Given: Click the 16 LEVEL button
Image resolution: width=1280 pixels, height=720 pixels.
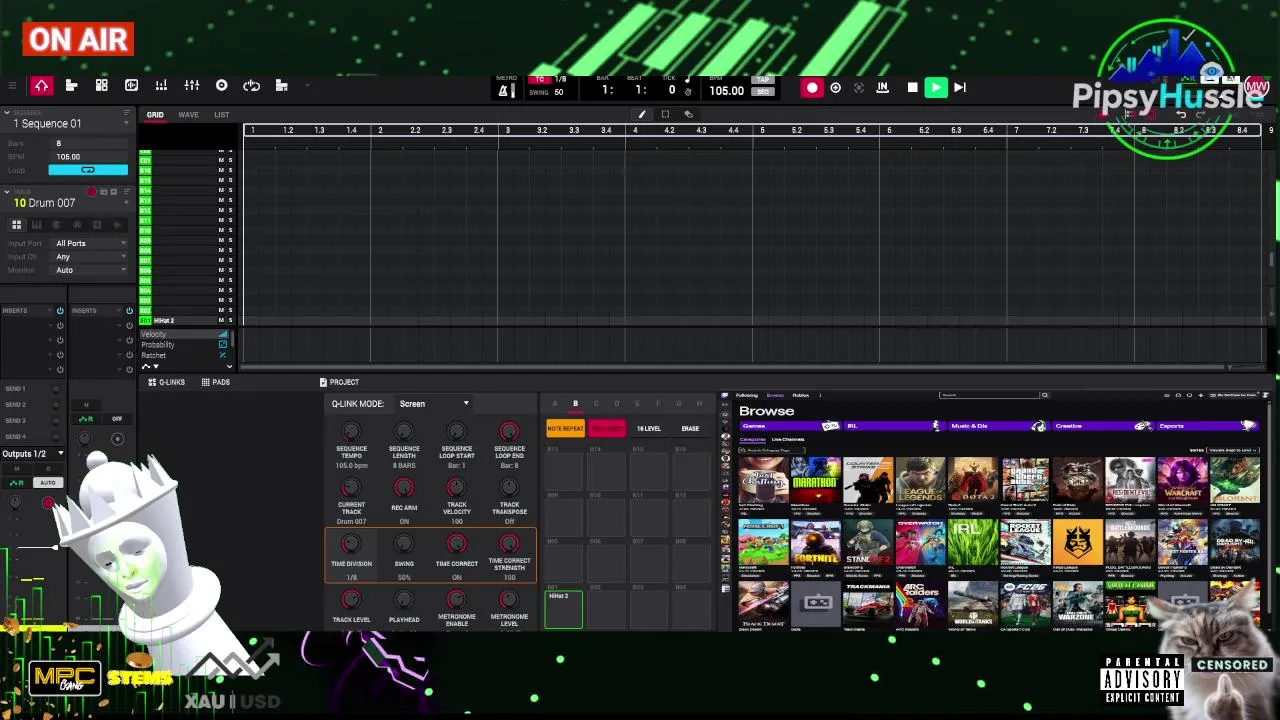Looking at the screenshot, I should (x=649, y=429).
